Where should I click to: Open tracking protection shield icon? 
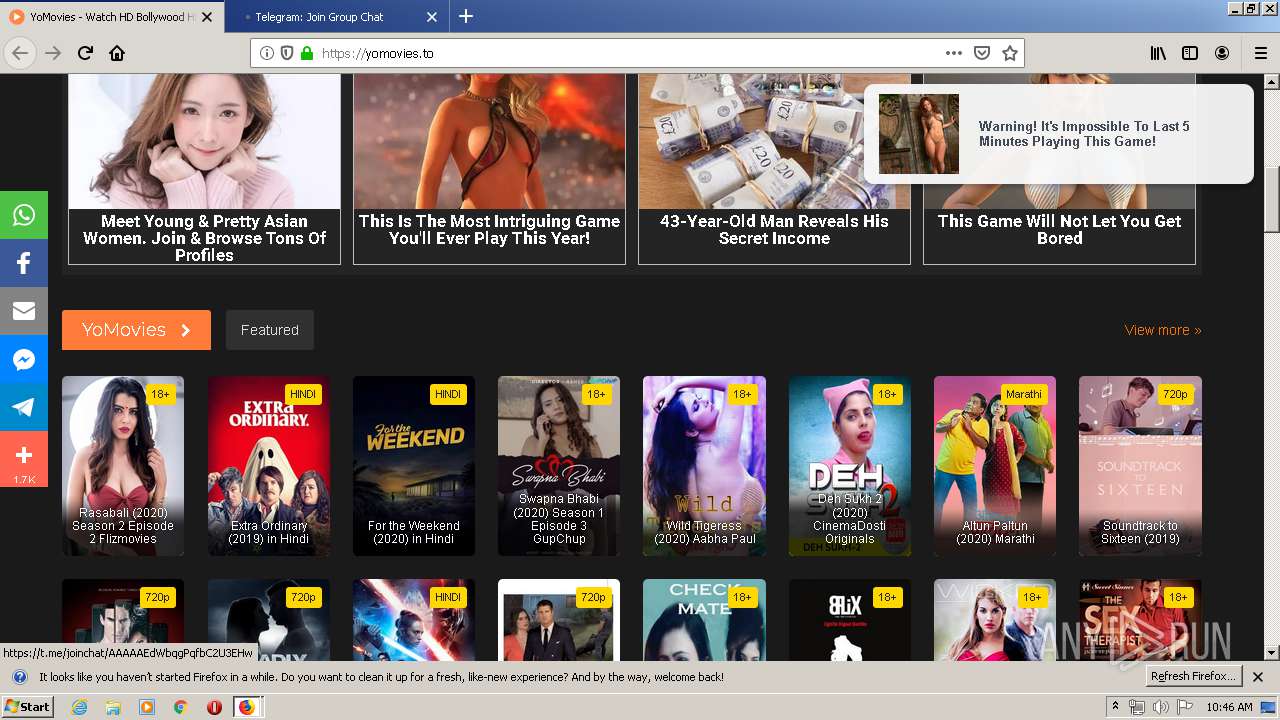(287, 53)
